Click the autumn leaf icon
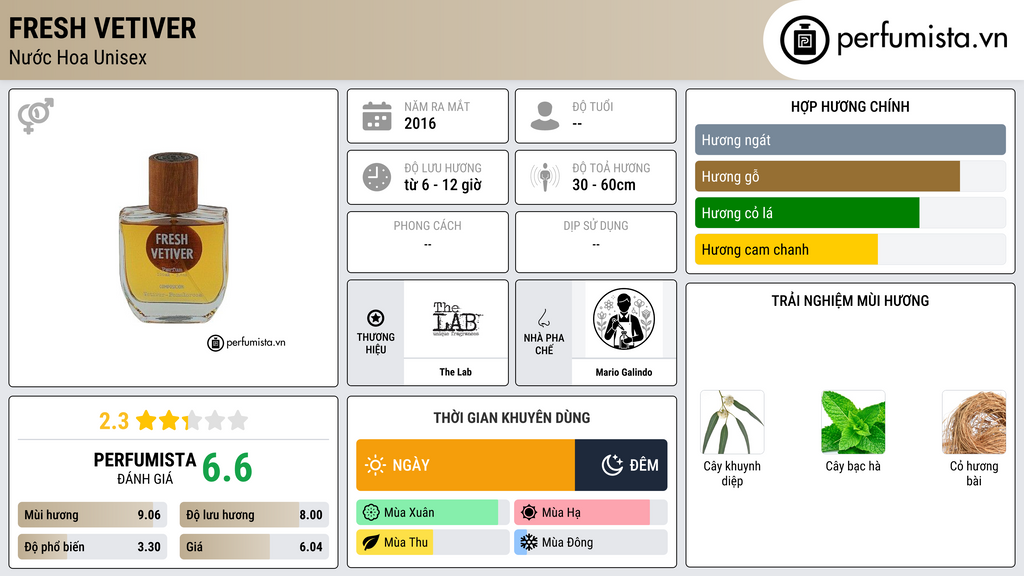 point(371,542)
